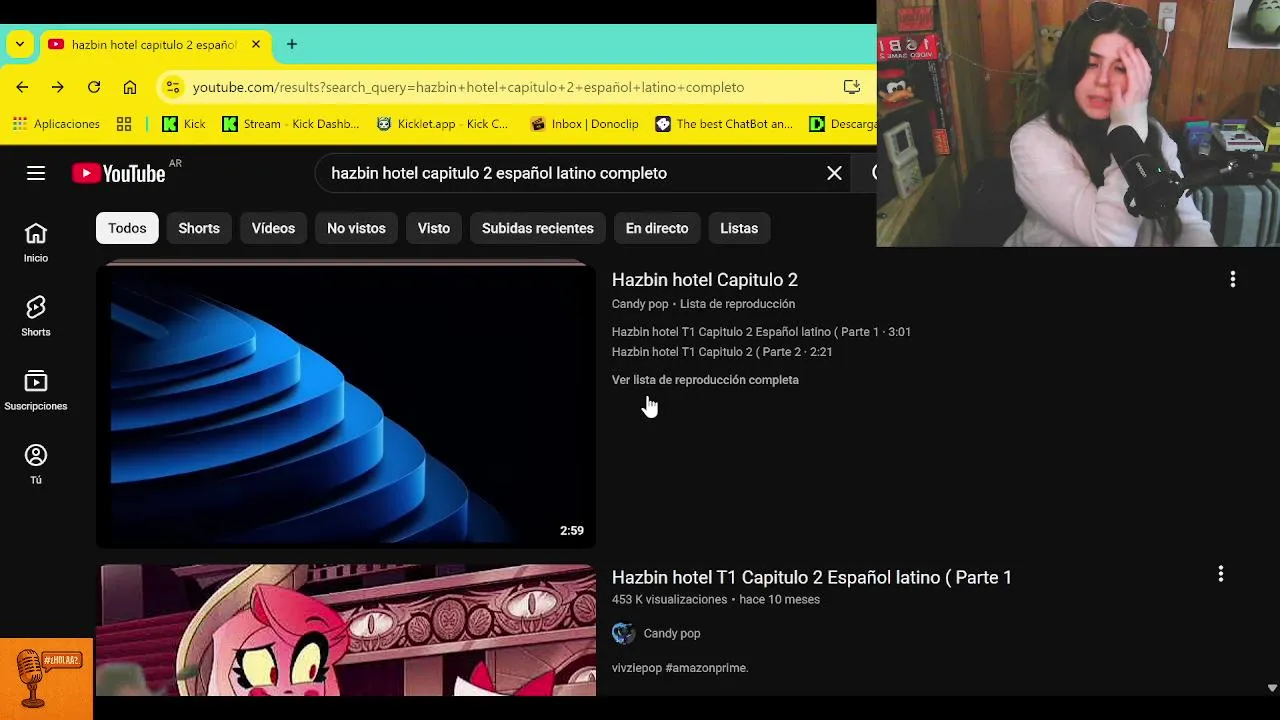Open the Stream - Kick Dashboard bookmark
The width and height of the screenshot is (1280, 720).
[291, 124]
